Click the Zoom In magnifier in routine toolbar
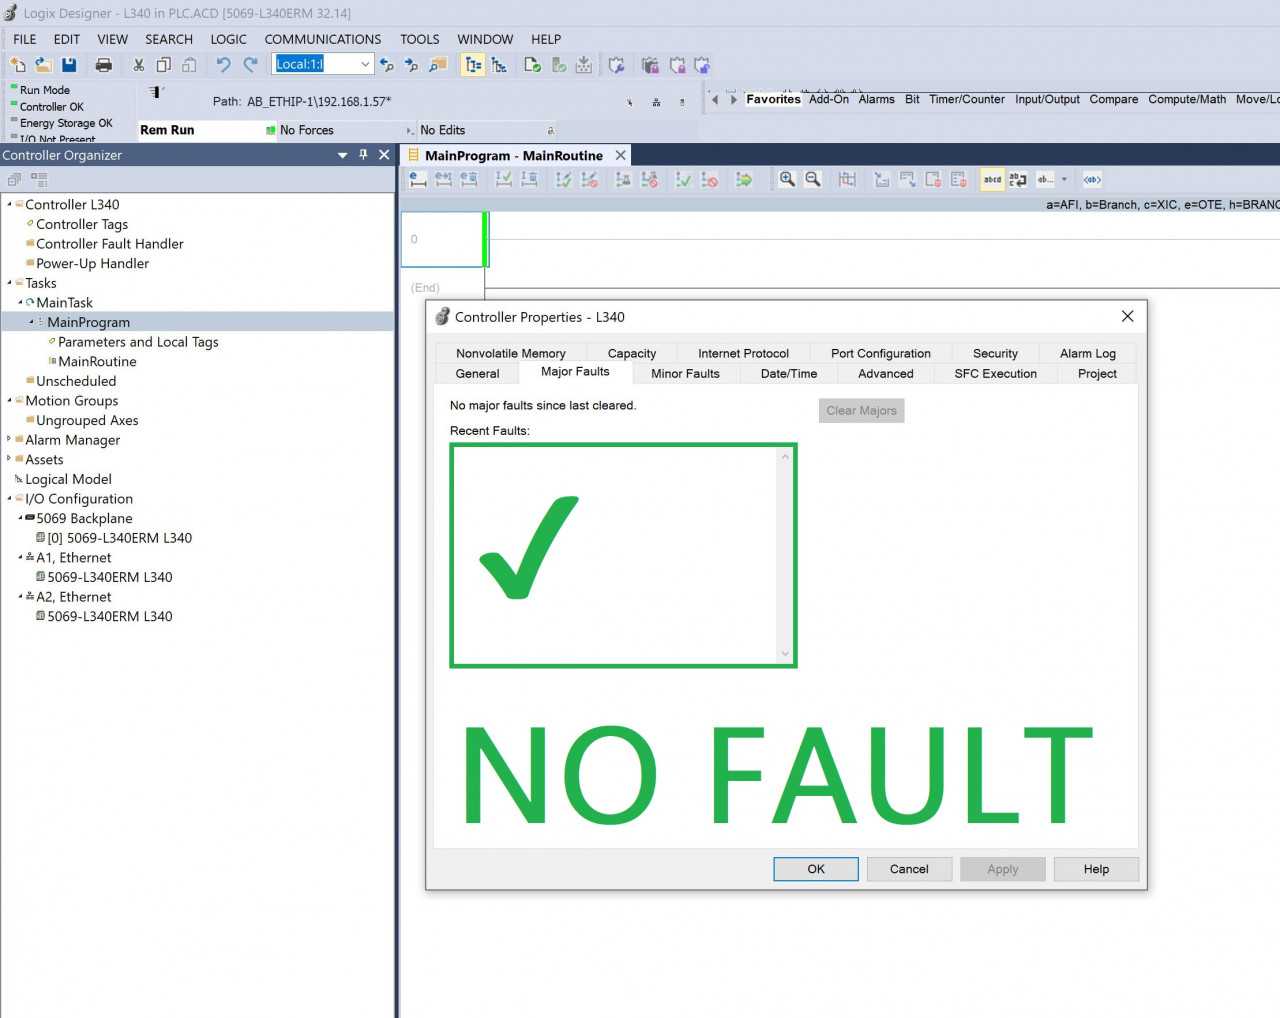The image size is (1280, 1018). click(787, 179)
